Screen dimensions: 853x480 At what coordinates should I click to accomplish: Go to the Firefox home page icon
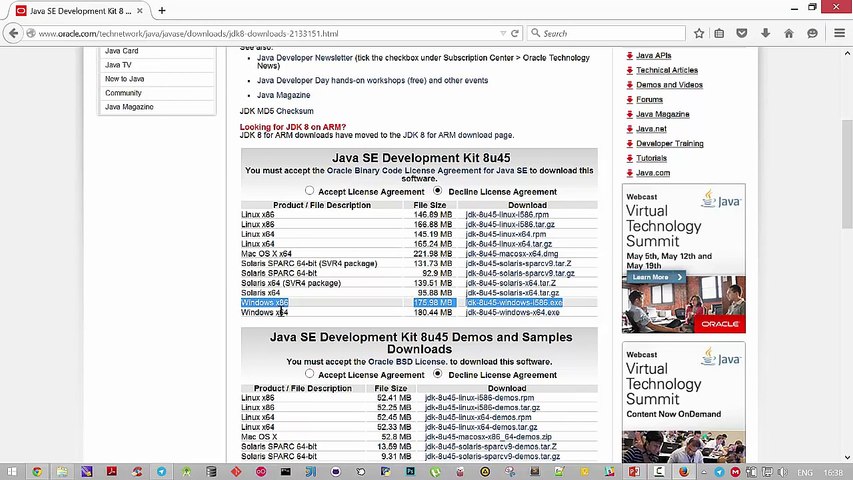[789, 33]
